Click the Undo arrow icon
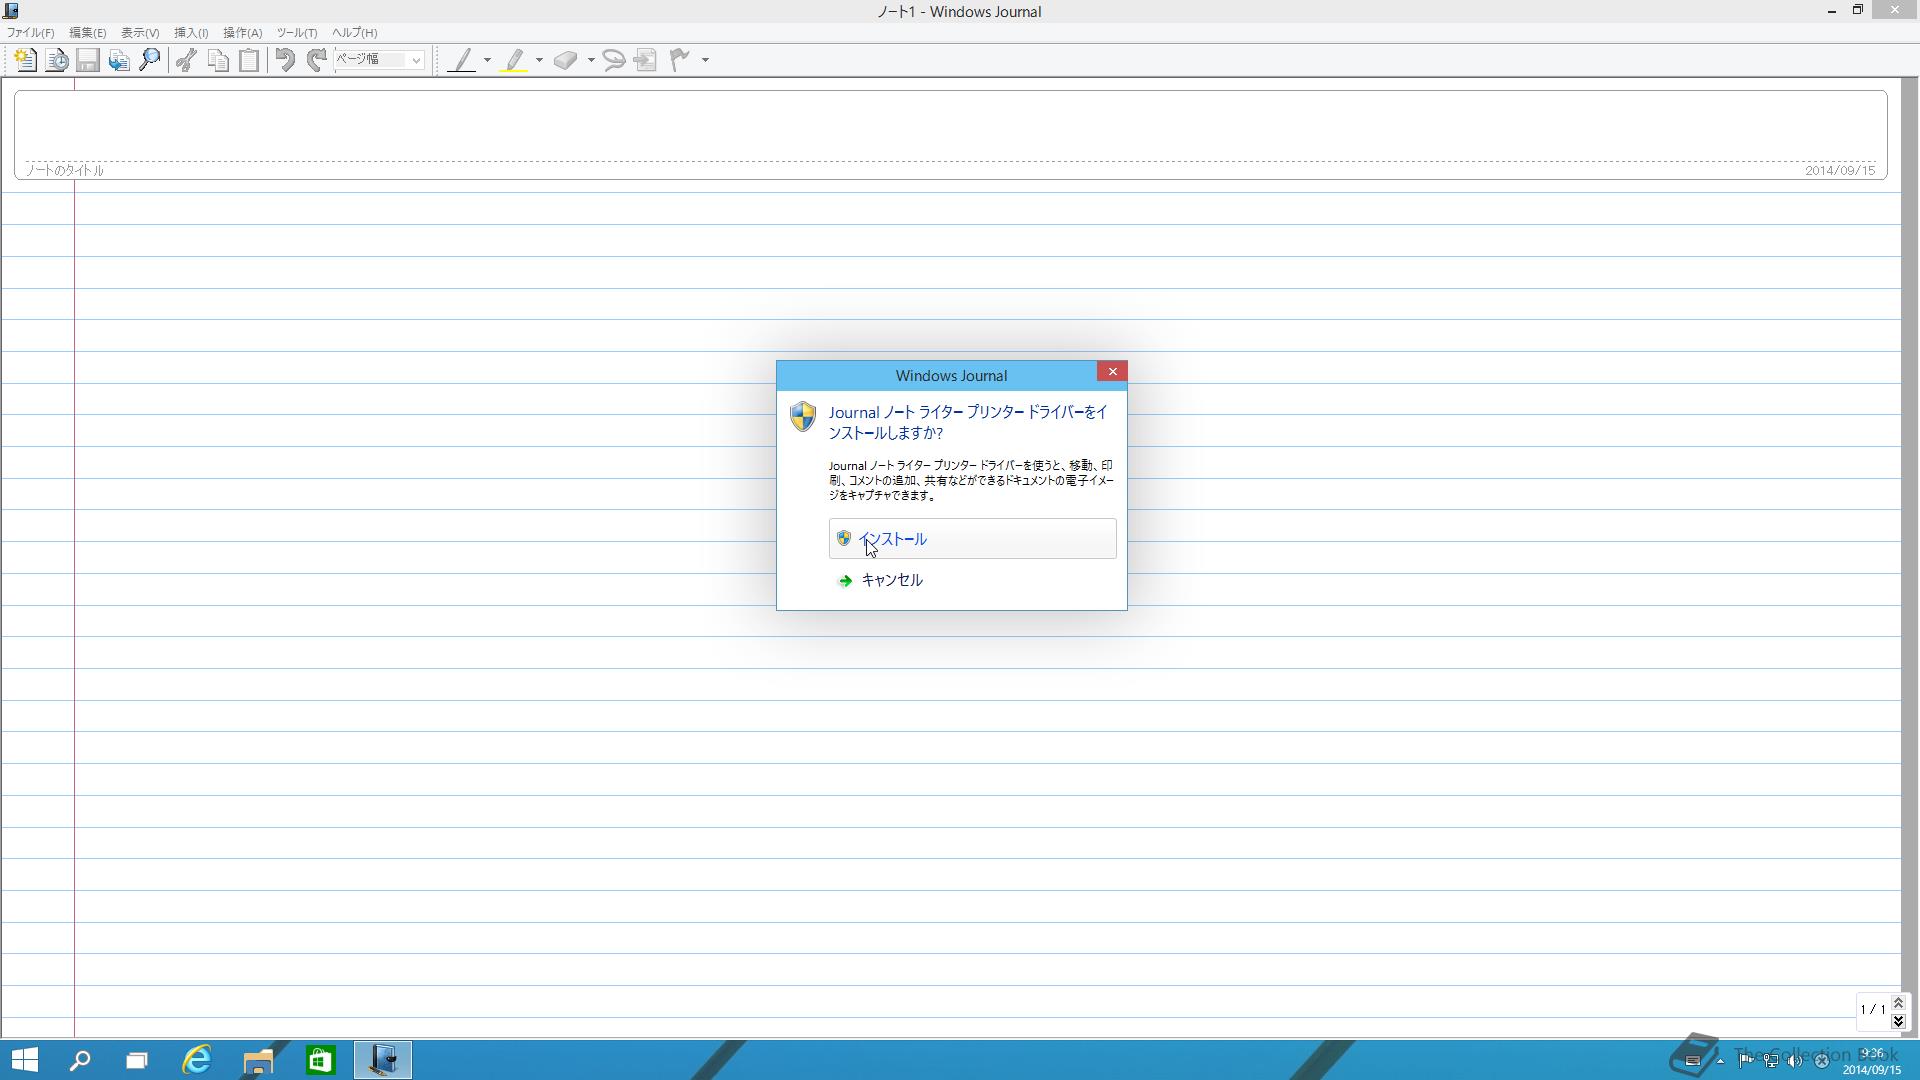Screen dimensions: 1920x1080 pyautogui.click(x=285, y=60)
